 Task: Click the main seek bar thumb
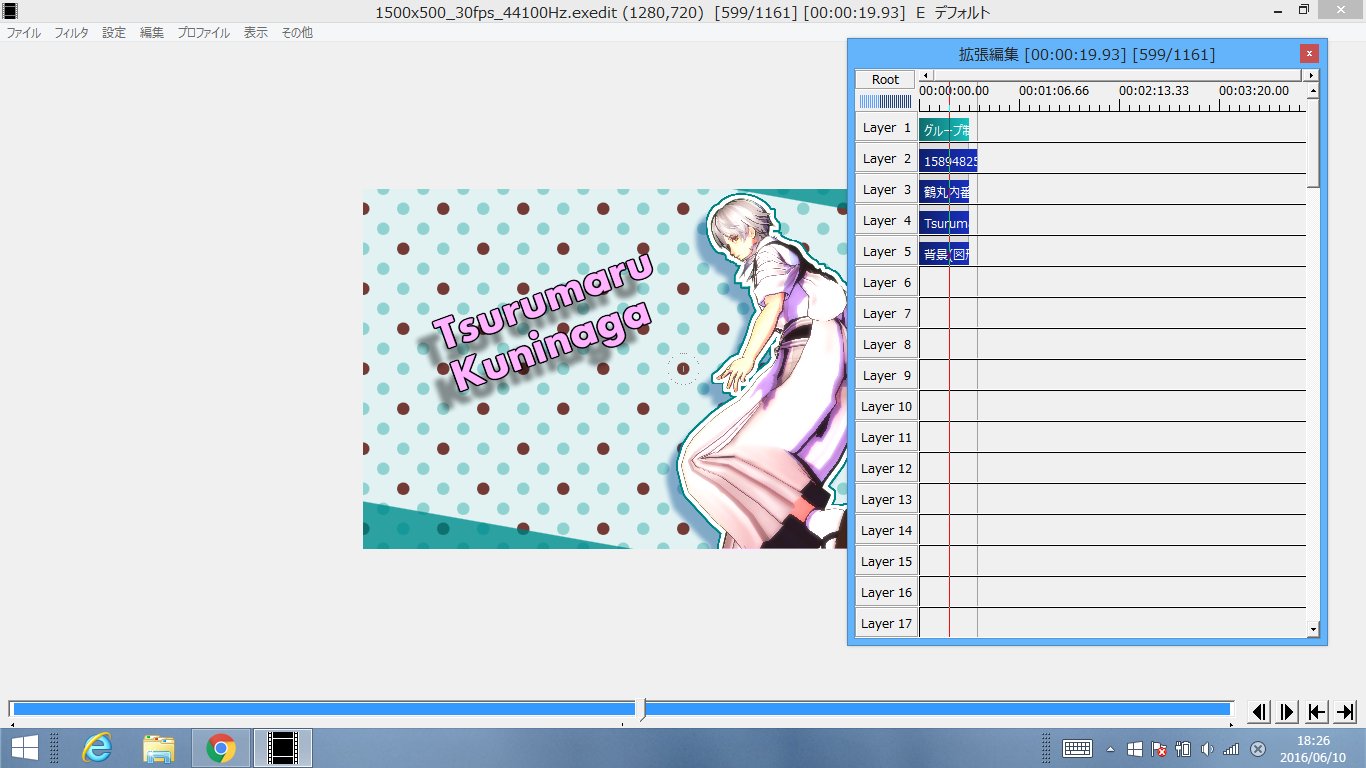(641, 709)
